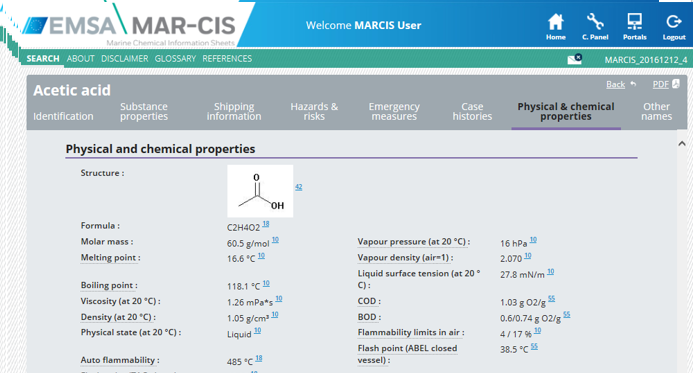Open the C. Panel wrench icon
Screen dimensions: 693x373
(x=595, y=21)
